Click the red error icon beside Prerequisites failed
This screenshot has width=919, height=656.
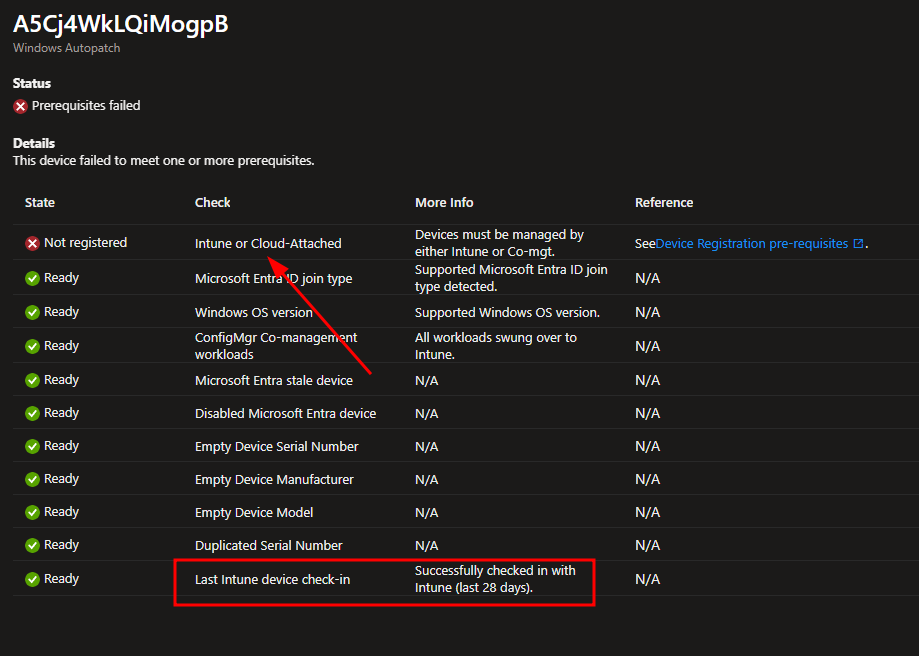pyautogui.click(x=21, y=106)
